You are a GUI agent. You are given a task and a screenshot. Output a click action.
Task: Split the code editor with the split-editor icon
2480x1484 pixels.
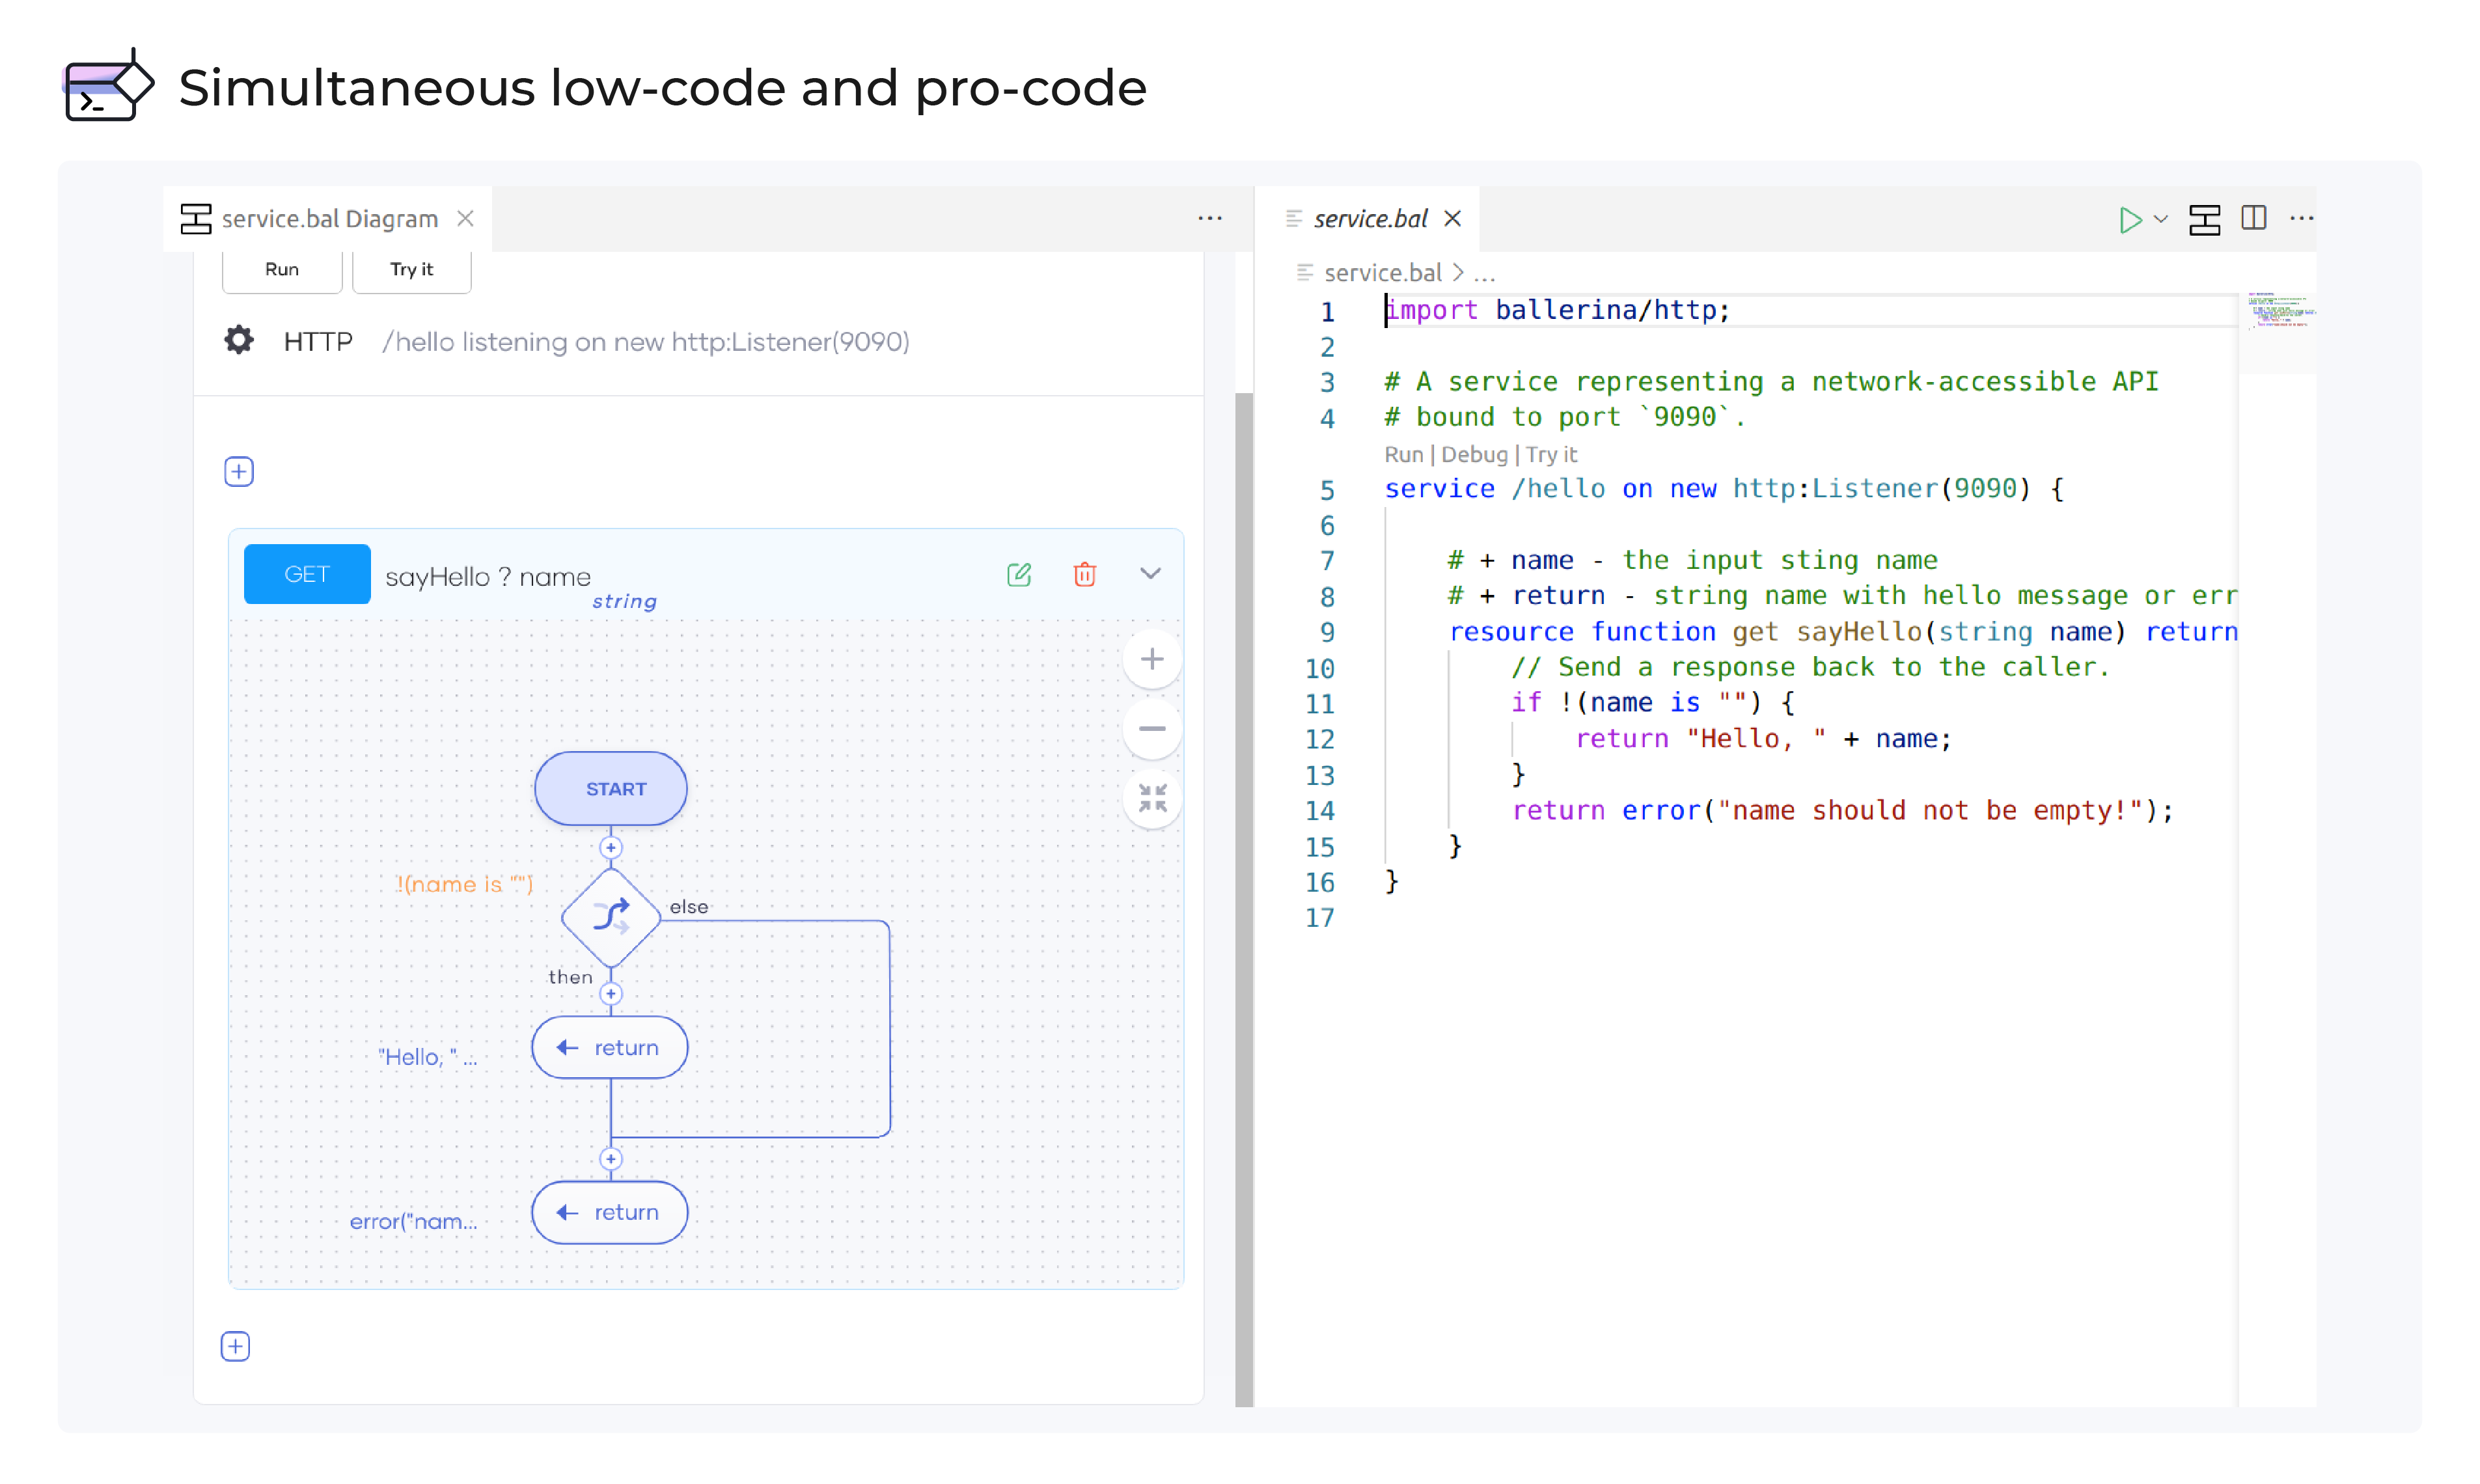[2254, 218]
